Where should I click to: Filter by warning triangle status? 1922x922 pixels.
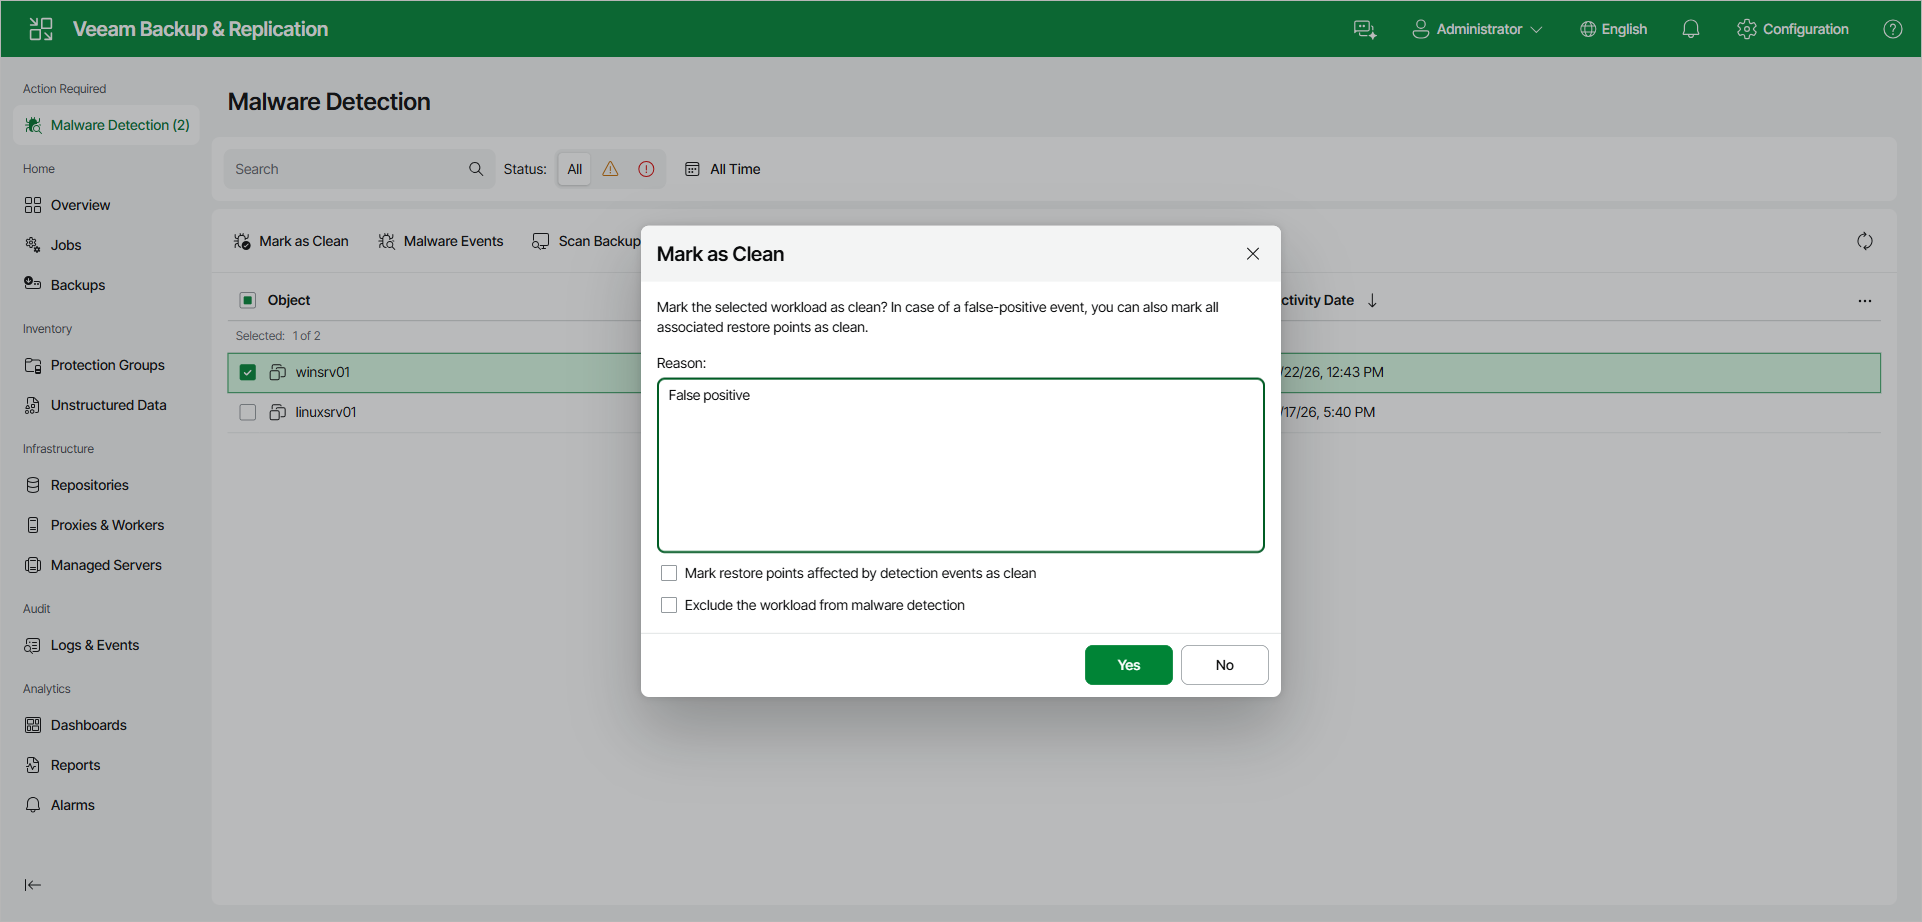[x=610, y=169]
